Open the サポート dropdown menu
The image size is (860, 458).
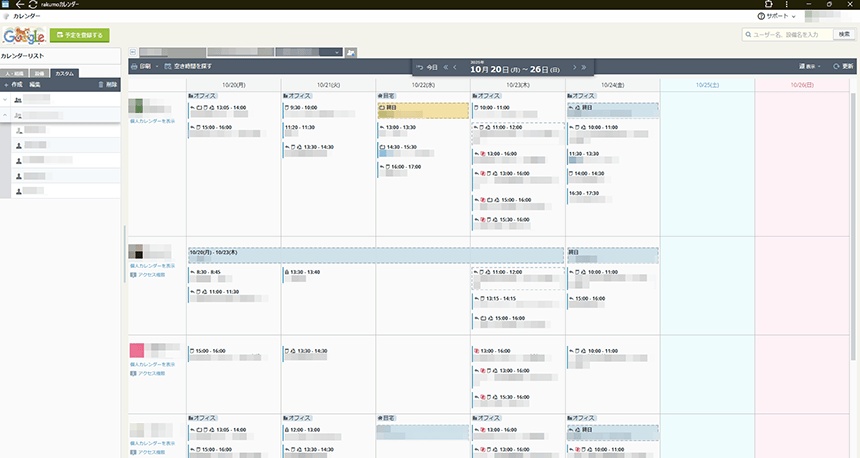coord(777,17)
